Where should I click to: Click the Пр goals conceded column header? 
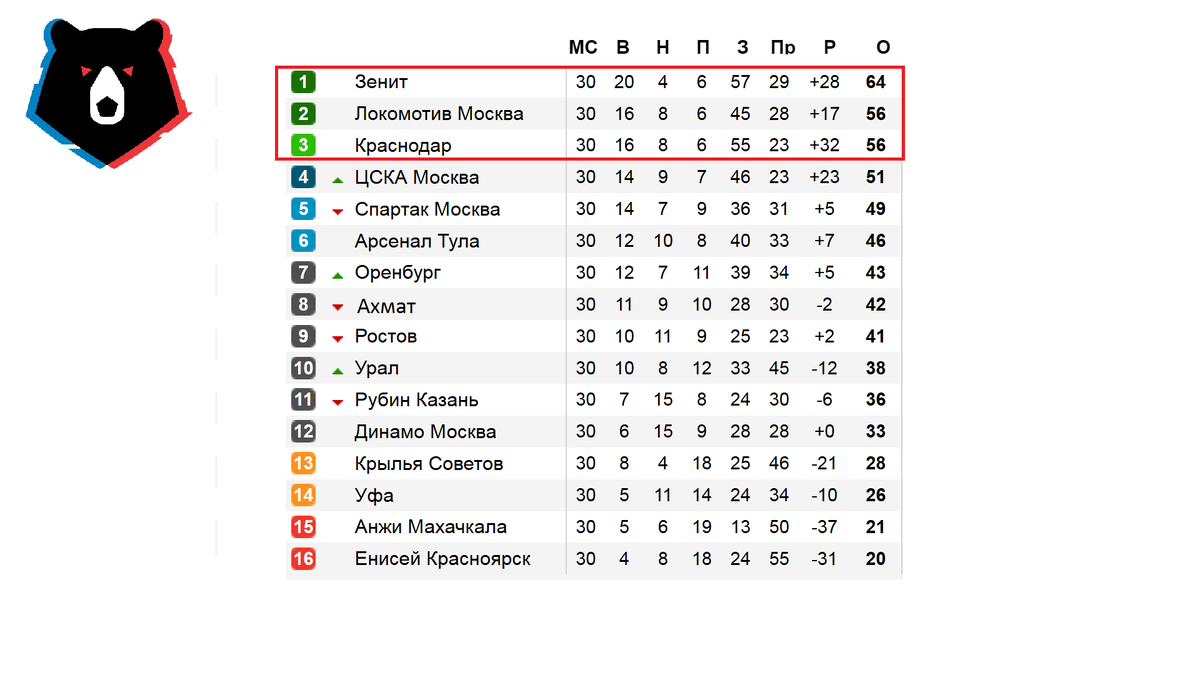783,47
